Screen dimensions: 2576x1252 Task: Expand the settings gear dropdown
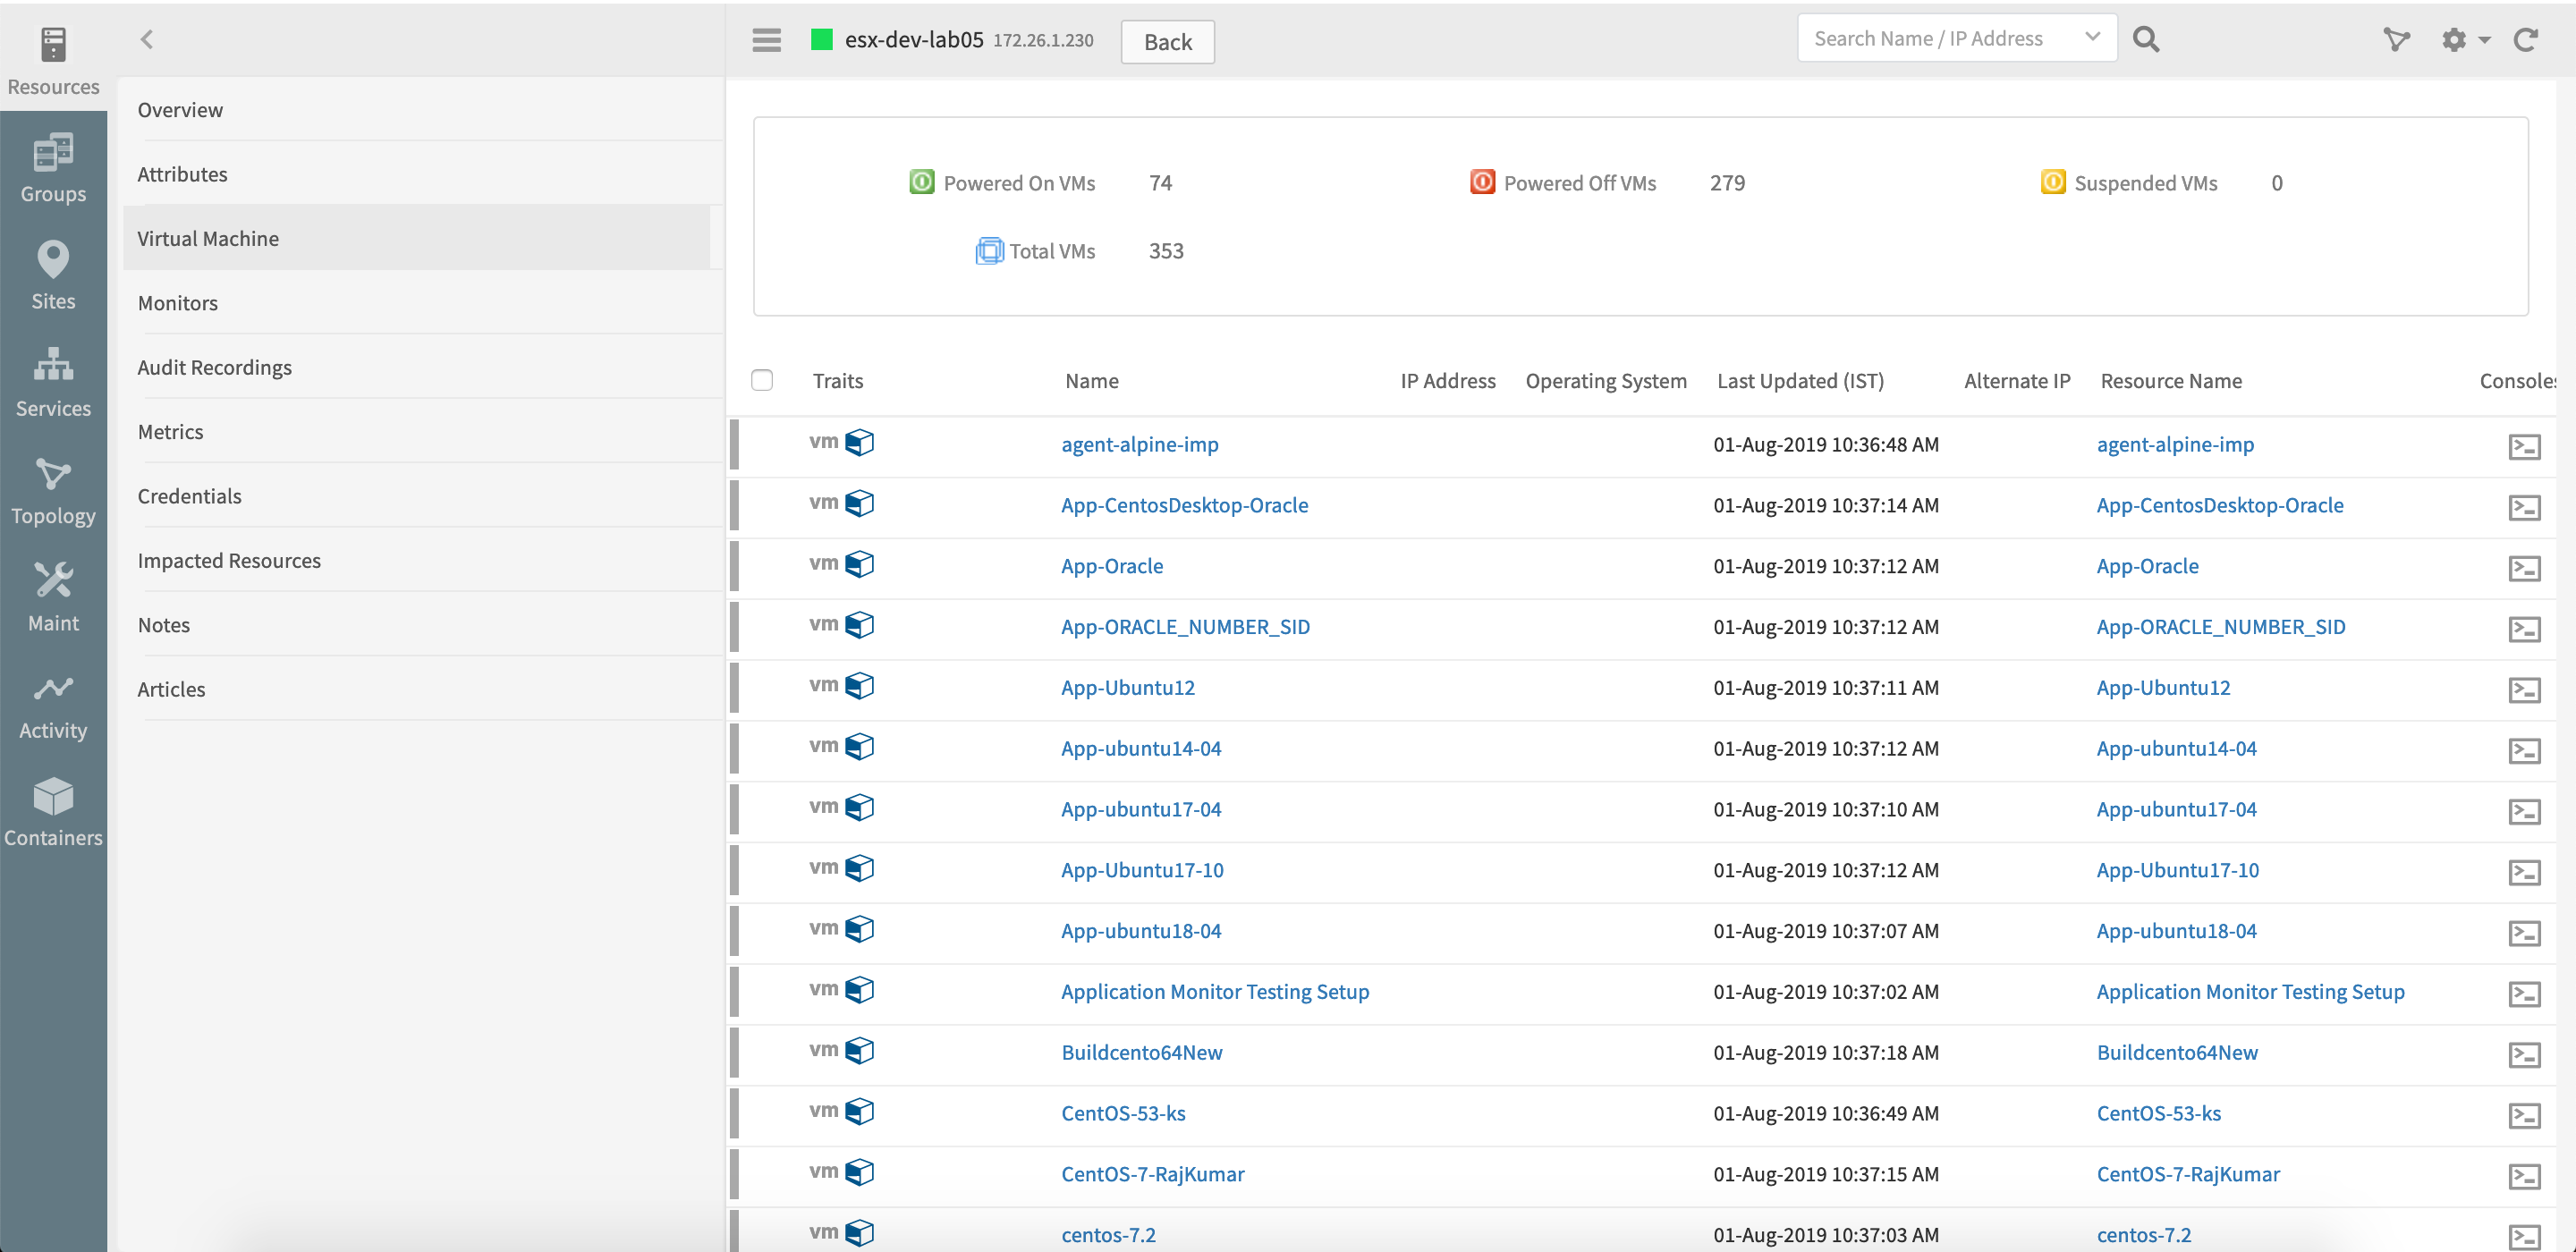[2465, 40]
